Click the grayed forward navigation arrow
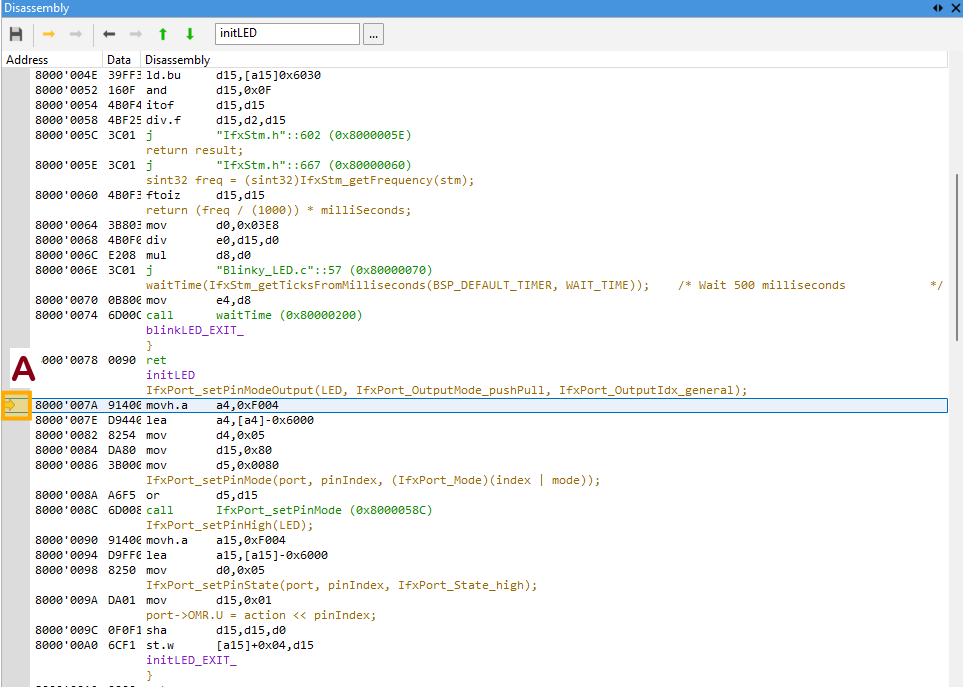Image resolution: width=963 pixels, height=687 pixels. tap(134, 33)
